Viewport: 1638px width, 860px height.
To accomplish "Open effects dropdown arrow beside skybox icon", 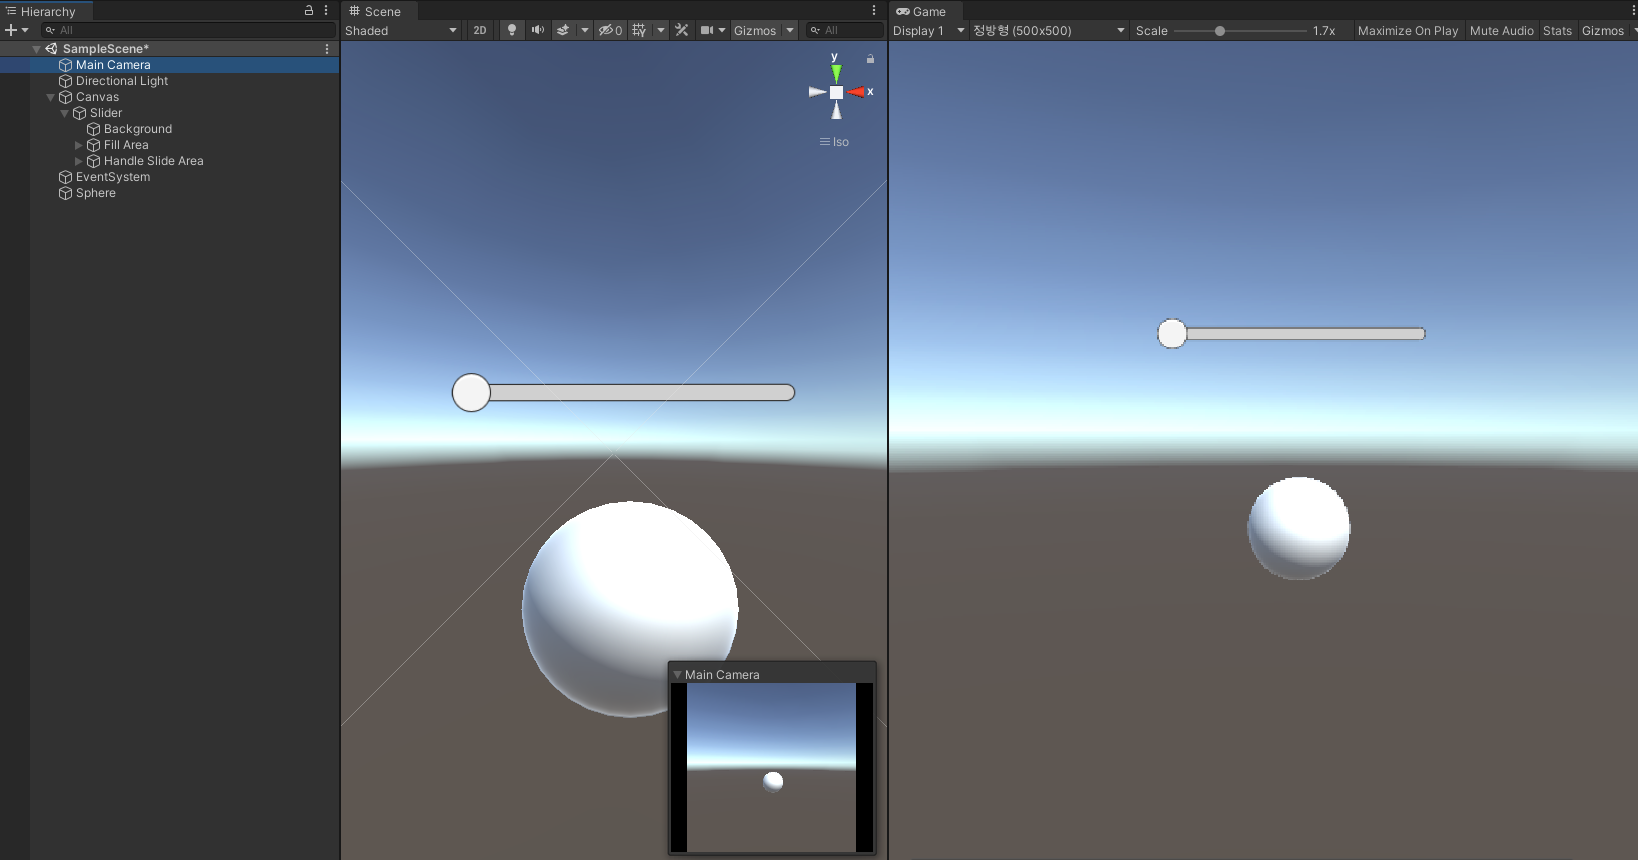I will [x=585, y=30].
